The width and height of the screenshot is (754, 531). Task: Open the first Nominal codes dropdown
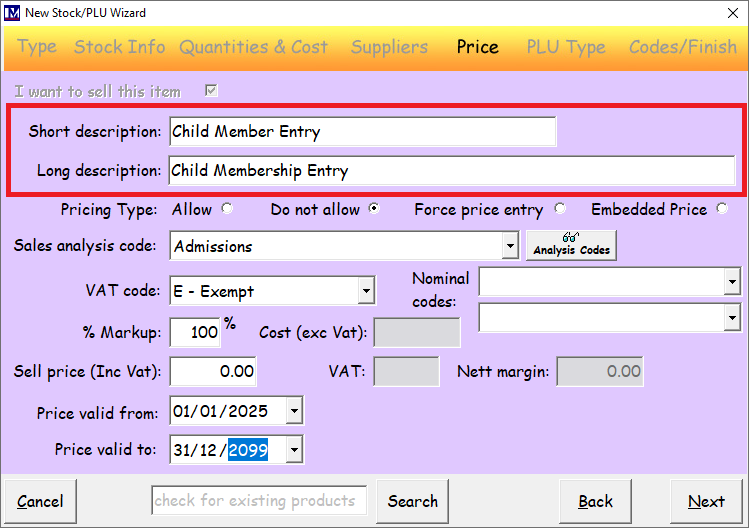tap(732, 282)
